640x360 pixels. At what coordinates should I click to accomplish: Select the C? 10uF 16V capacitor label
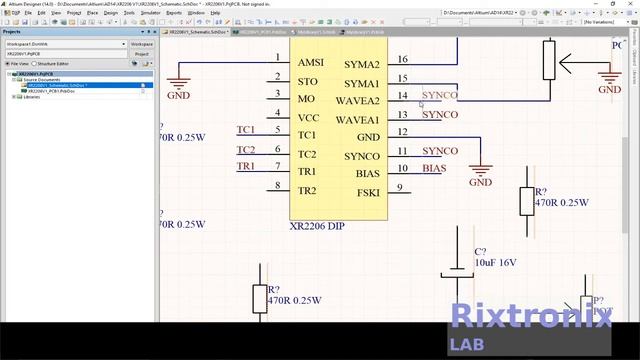coord(495,257)
